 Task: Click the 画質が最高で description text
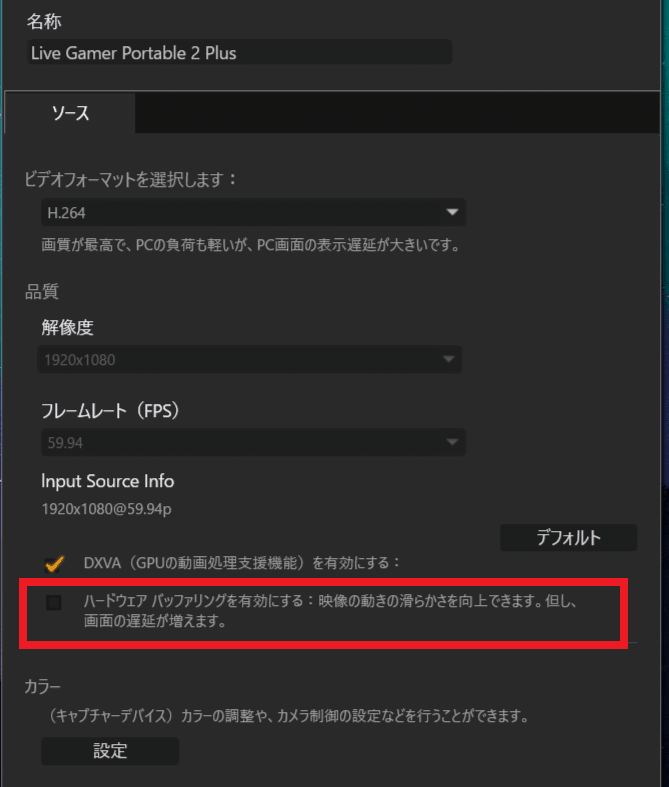pyautogui.click(x=251, y=245)
